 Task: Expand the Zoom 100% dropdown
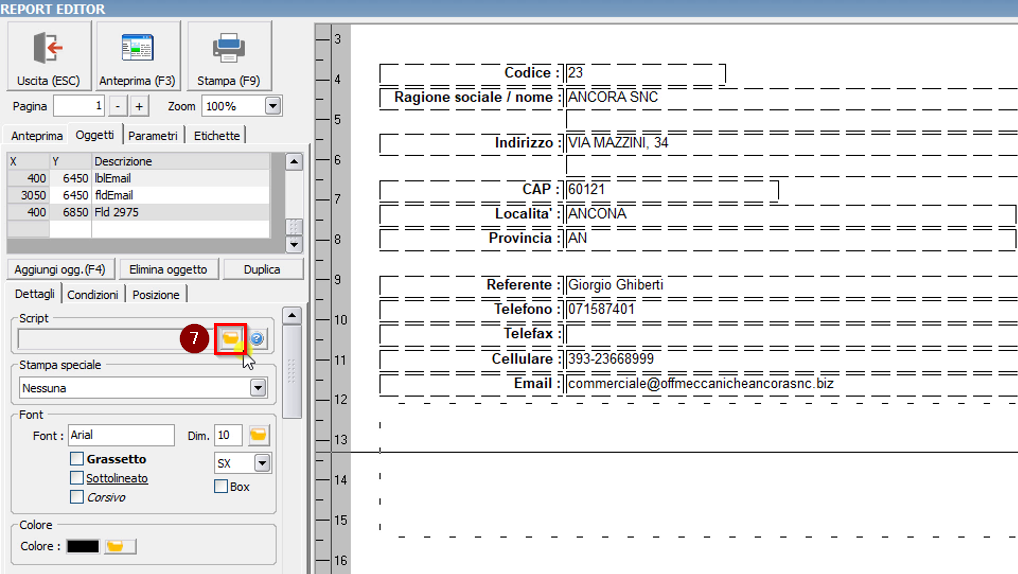[x=272, y=106]
